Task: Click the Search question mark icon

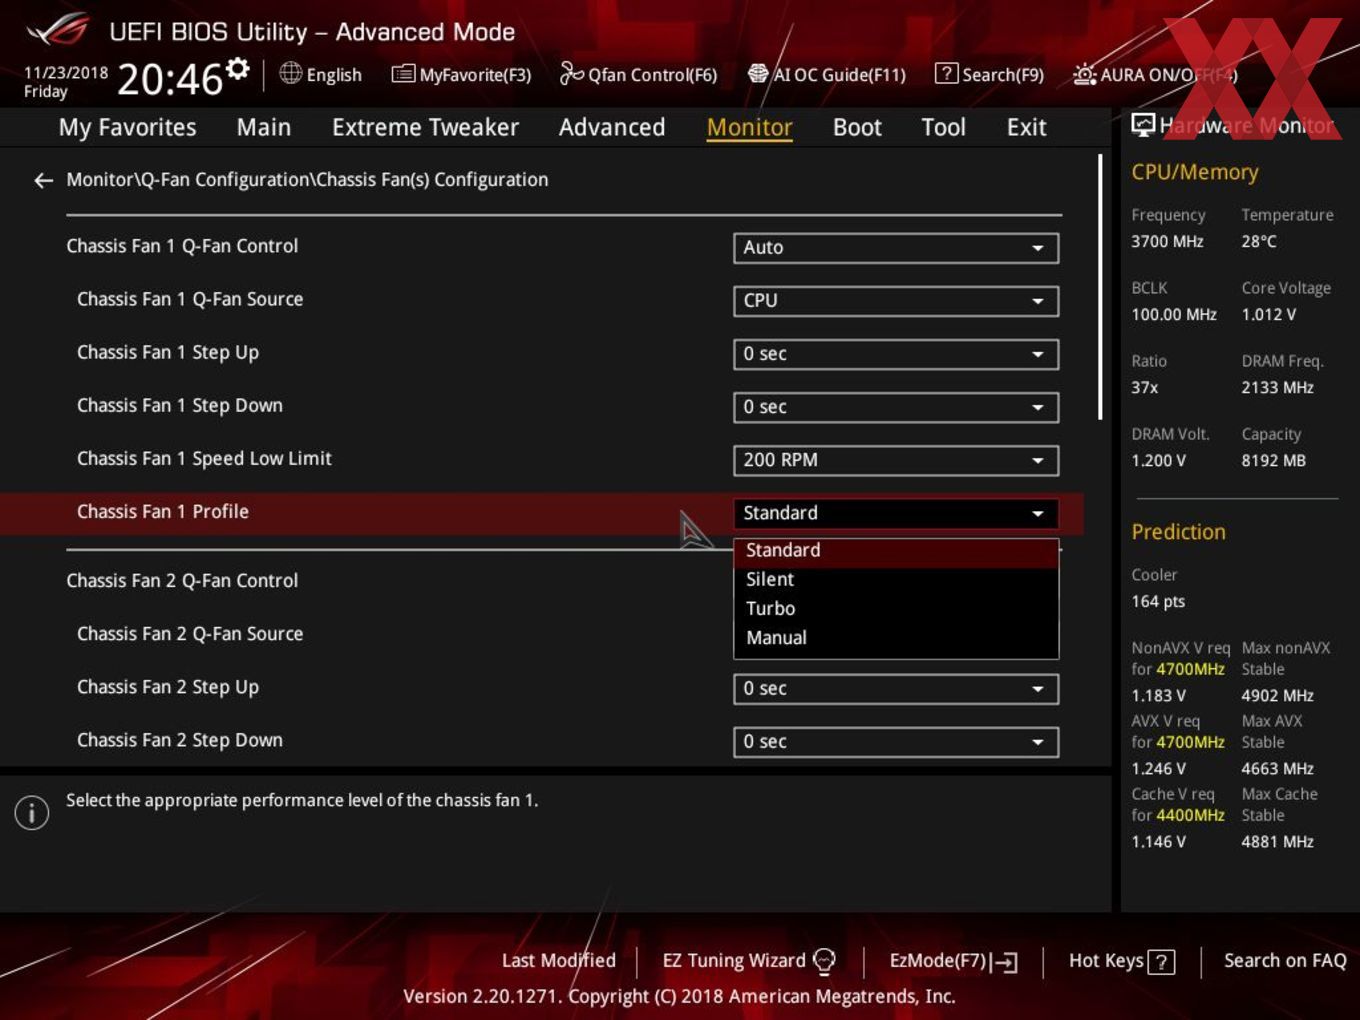Action: [x=946, y=73]
